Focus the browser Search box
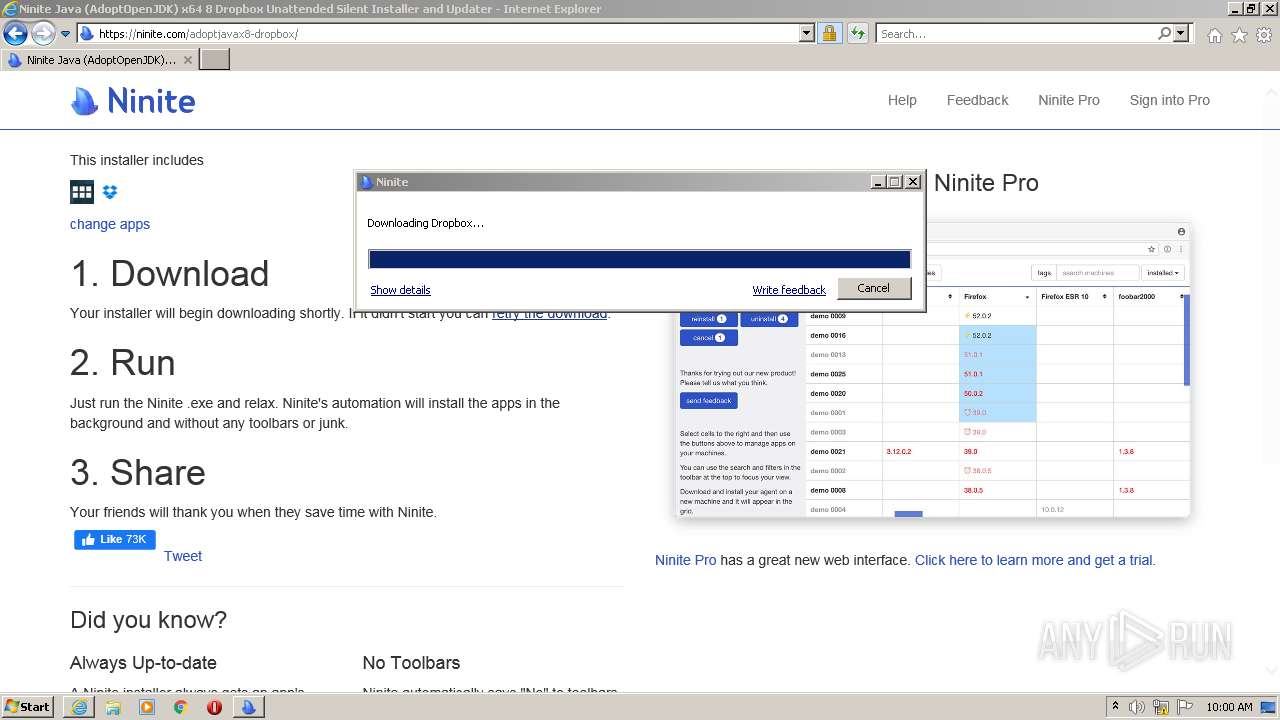This screenshot has width=1280, height=720. (1015, 34)
